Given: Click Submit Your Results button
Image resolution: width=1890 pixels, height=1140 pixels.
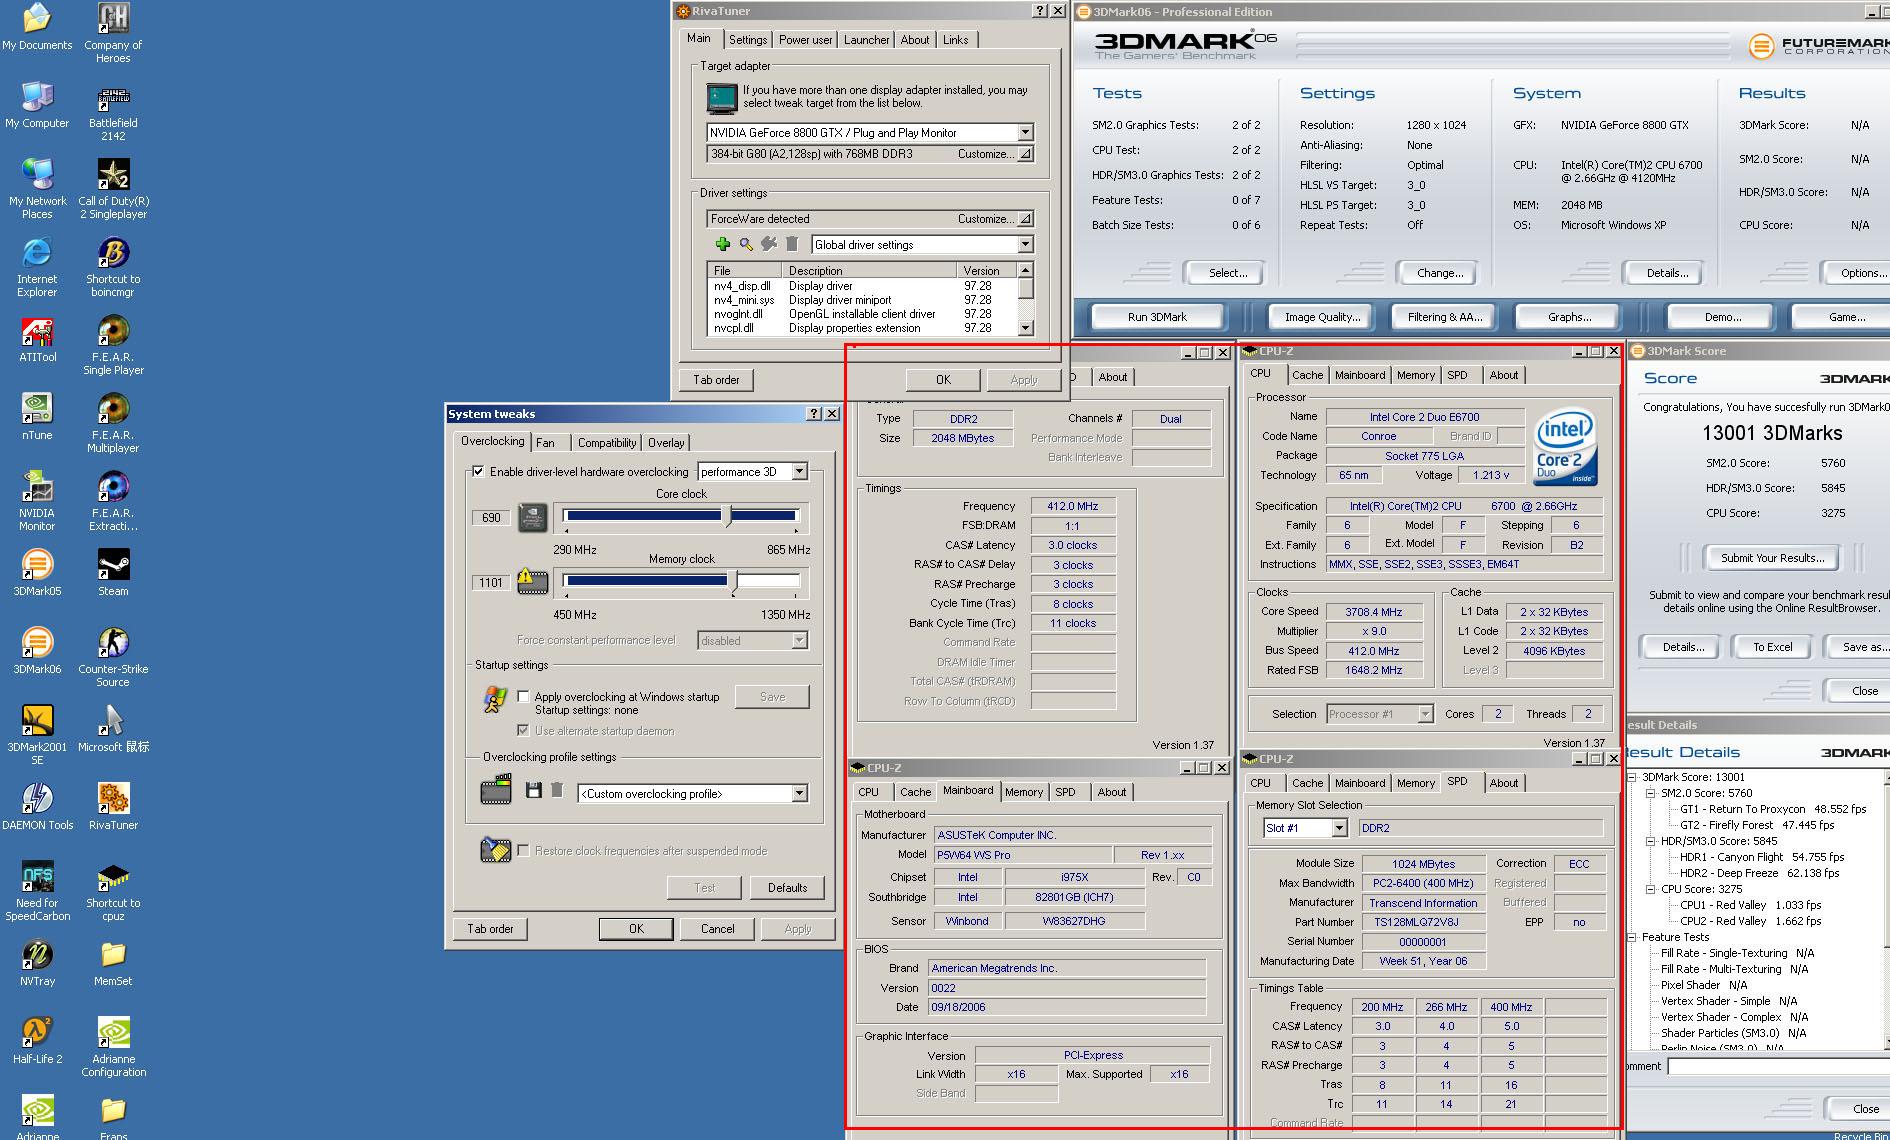Looking at the screenshot, I should (x=1772, y=558).
